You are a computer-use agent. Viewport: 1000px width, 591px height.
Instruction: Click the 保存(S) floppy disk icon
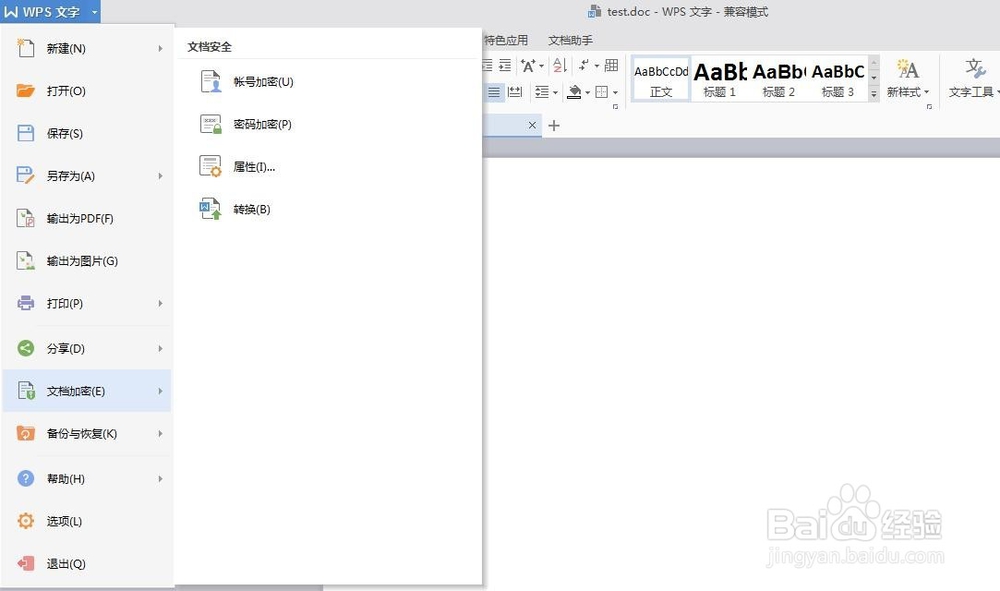(26, 133)
